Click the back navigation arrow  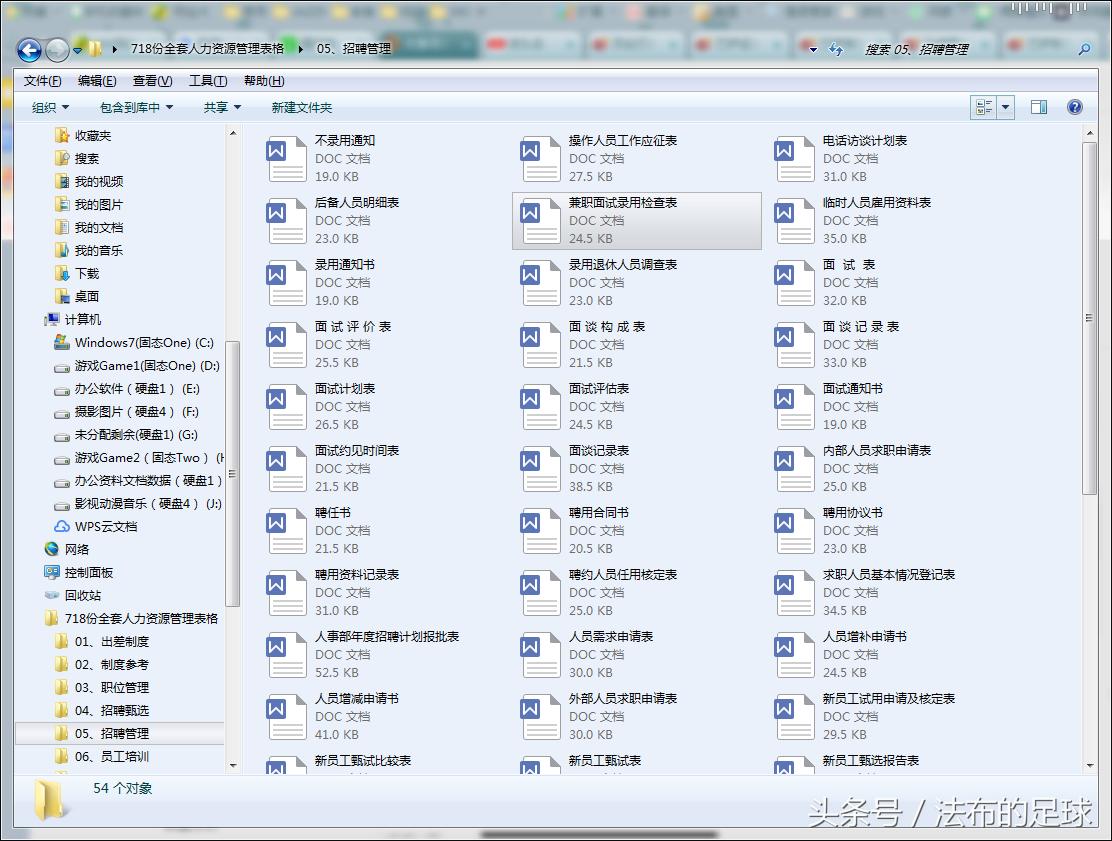point(28,50)
